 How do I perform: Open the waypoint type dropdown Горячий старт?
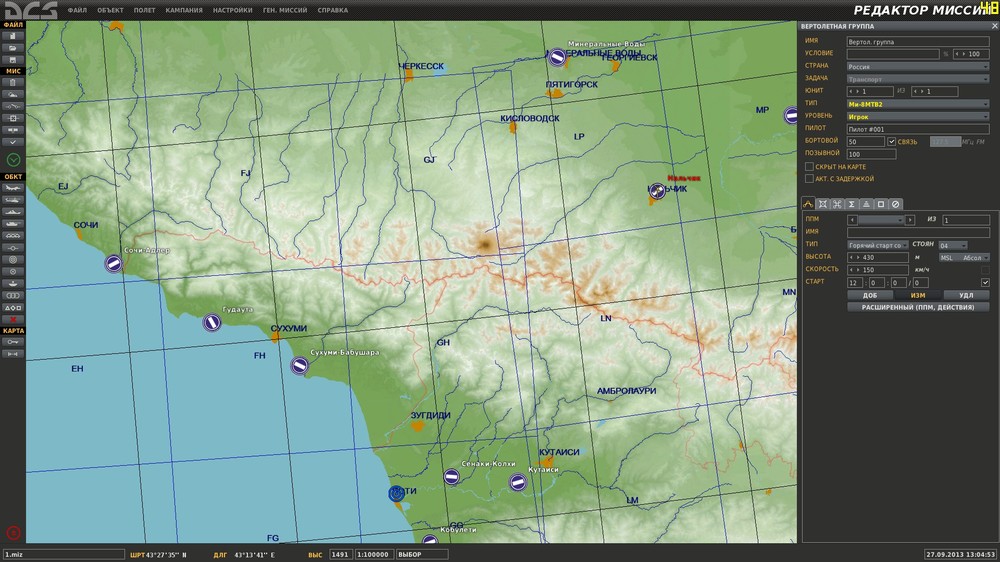[x=878, y=245]
